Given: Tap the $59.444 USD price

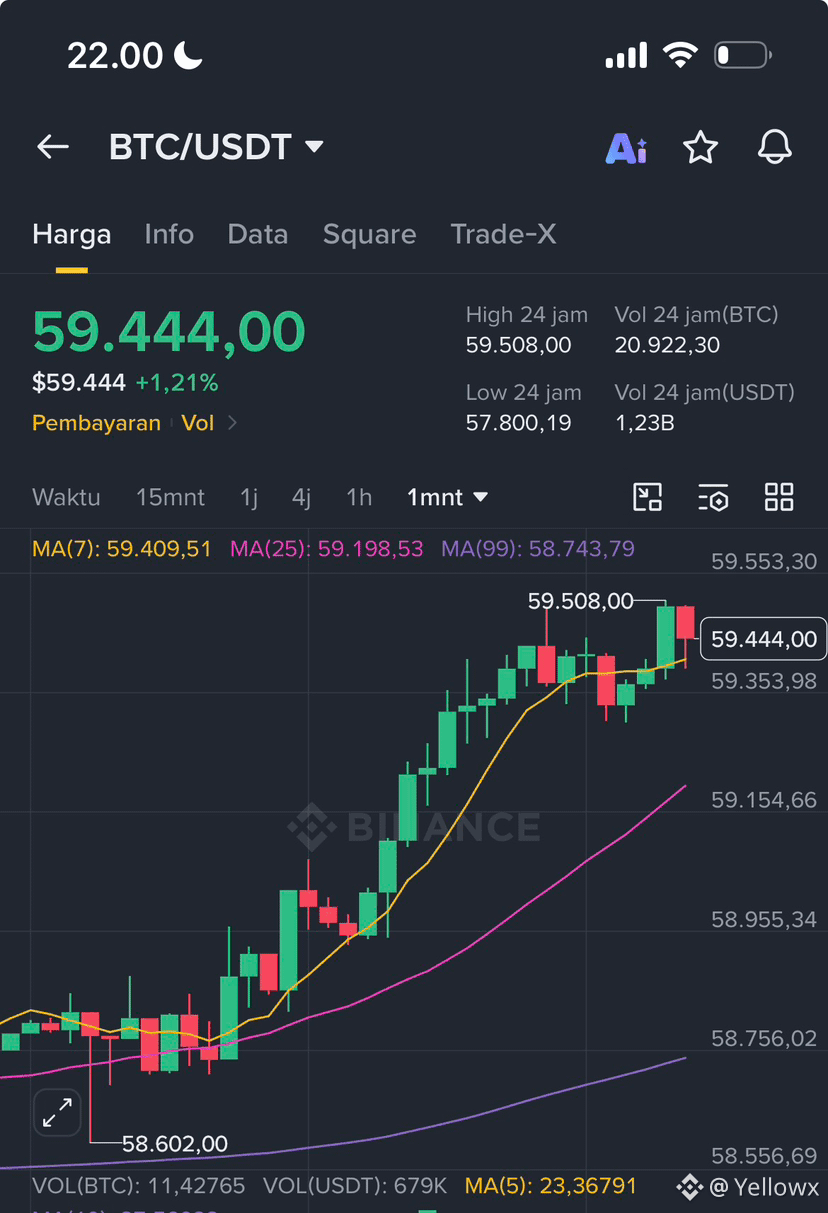Looking at the screenshot, I should point(79,383).
